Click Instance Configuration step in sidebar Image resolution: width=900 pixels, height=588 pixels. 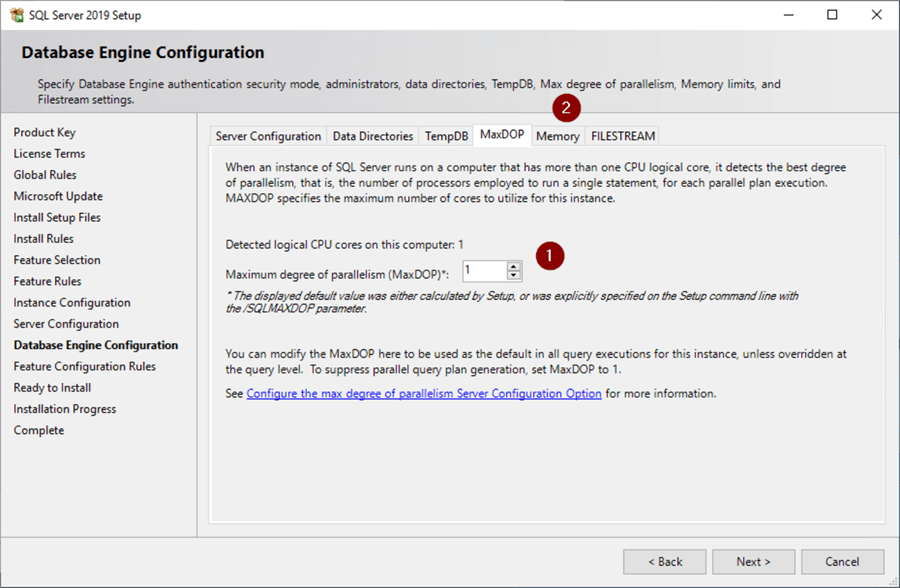pyautogui.click(x=72, y=303)
